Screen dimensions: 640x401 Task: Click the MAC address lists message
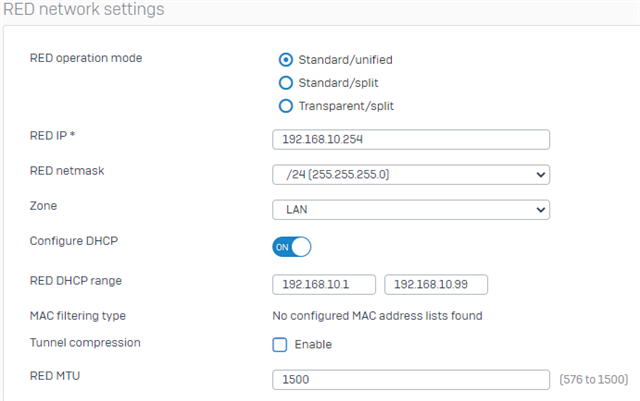(x=378, y=316)
